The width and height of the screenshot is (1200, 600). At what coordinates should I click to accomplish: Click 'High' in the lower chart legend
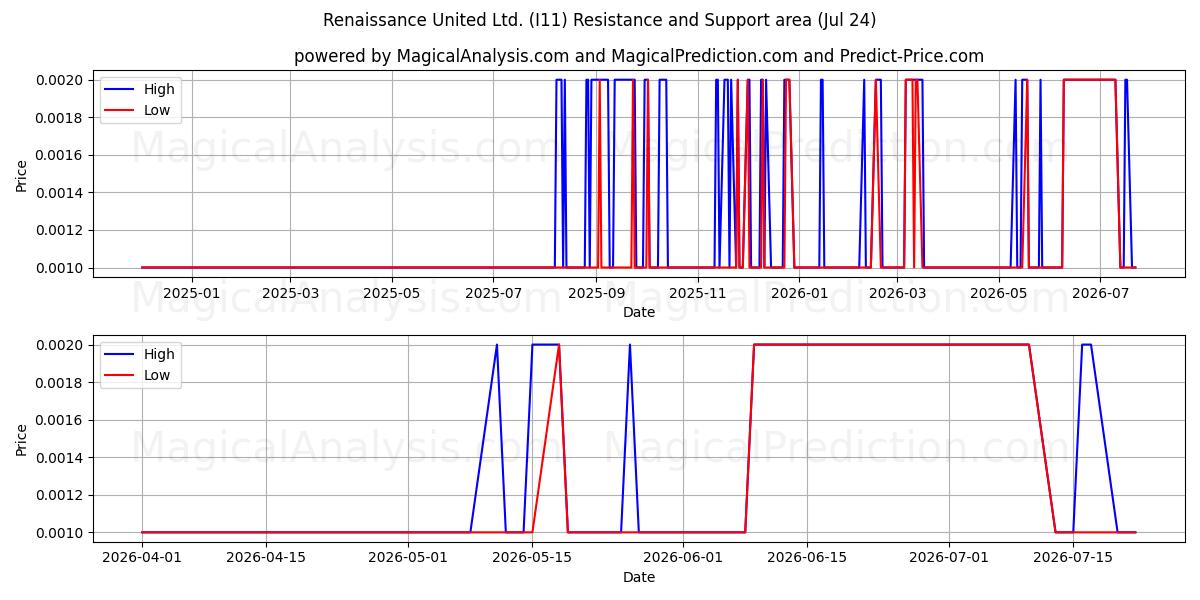coord(159,354)
